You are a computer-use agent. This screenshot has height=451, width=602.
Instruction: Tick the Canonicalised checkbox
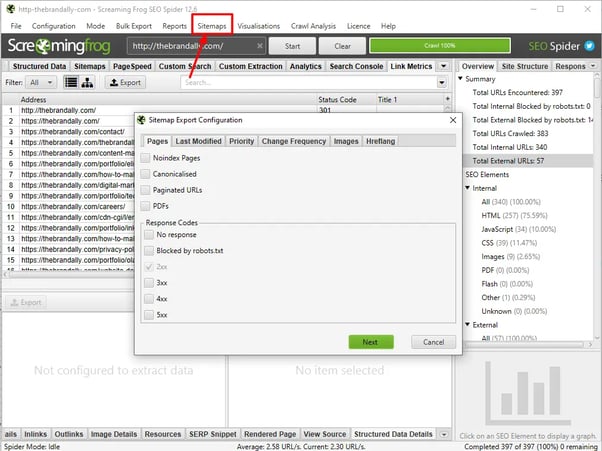[147, 174]
